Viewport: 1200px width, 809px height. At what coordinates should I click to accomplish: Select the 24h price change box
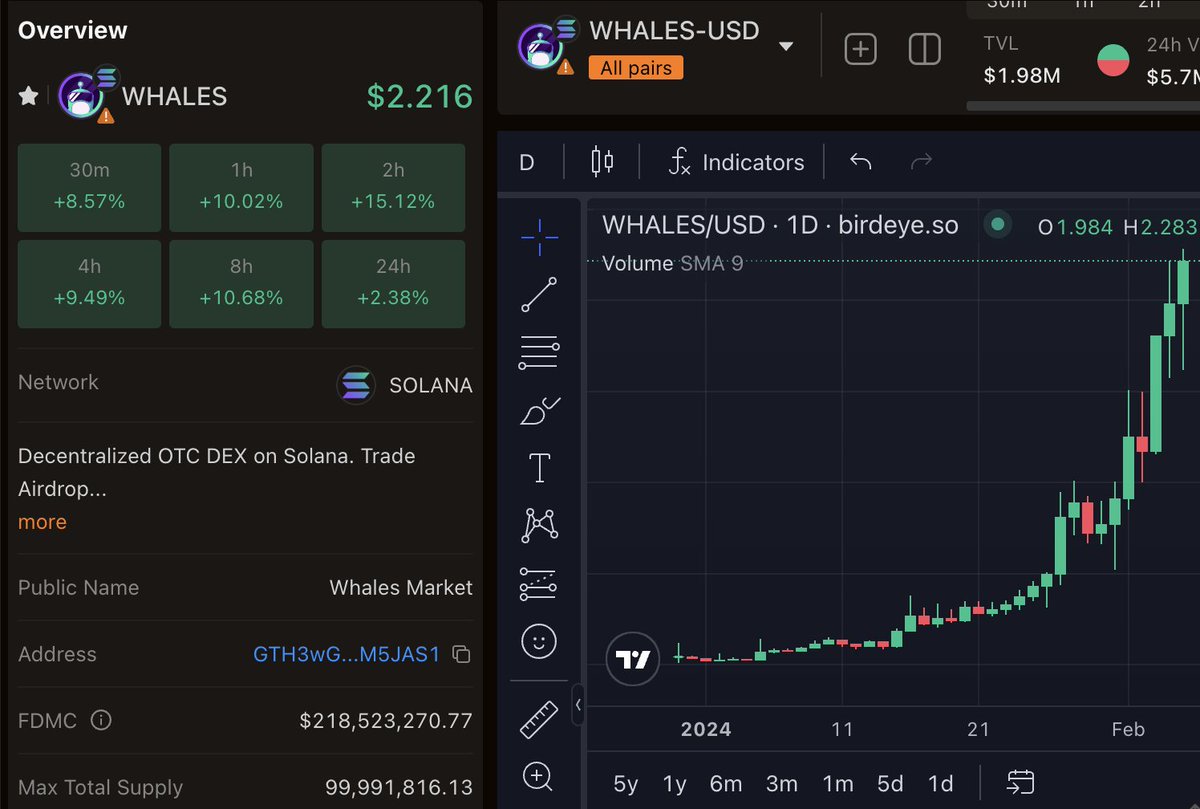tap(393, 284)
